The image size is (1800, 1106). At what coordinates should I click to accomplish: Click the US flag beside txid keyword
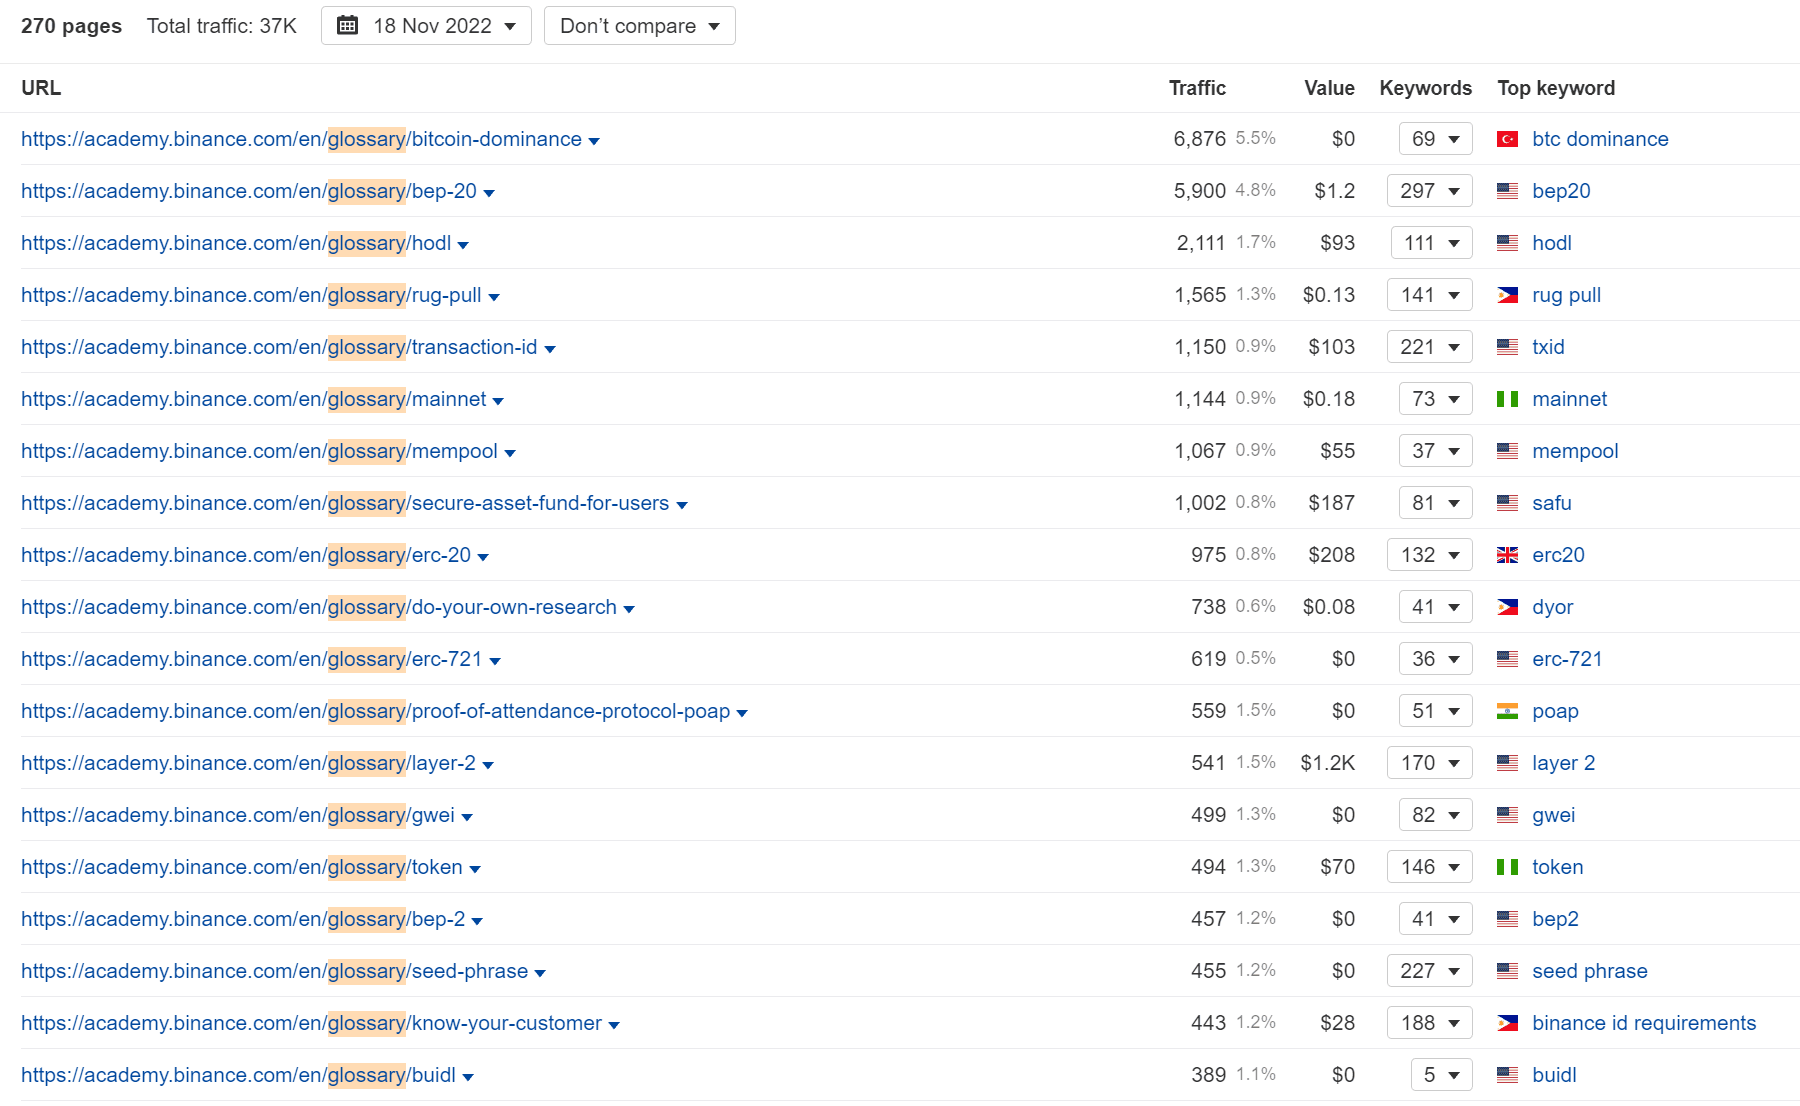(x=1507, y=347)
